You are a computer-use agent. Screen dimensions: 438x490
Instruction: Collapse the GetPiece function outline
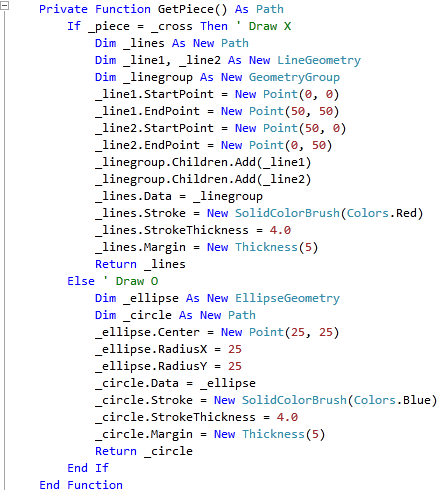[4, 6]
